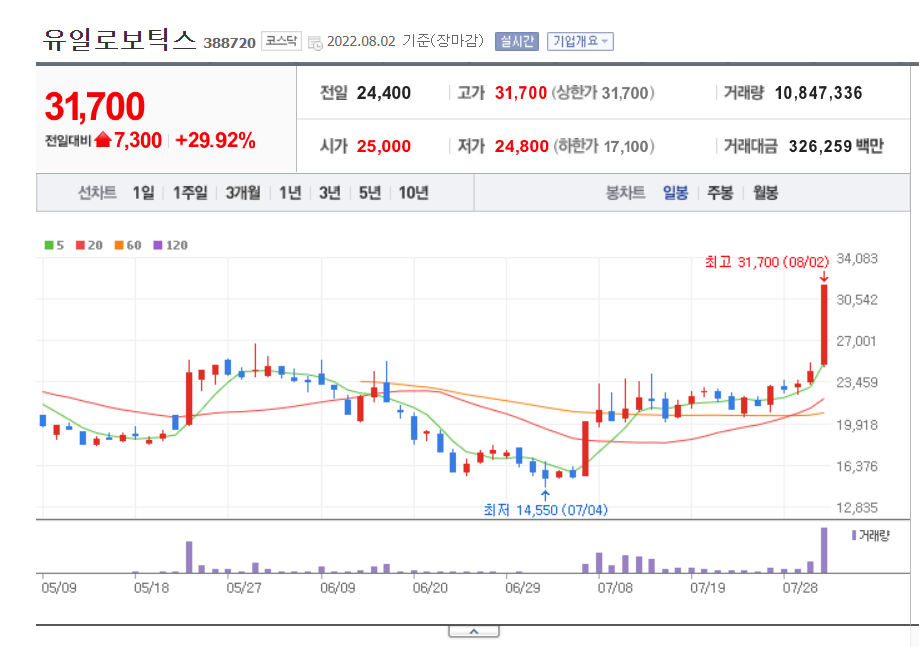Click the current price 31,700

94,106
